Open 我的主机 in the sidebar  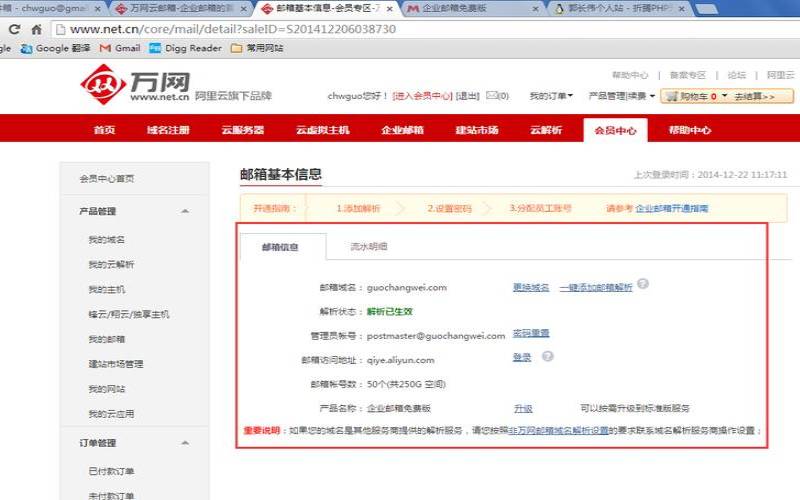pos(107,289)
